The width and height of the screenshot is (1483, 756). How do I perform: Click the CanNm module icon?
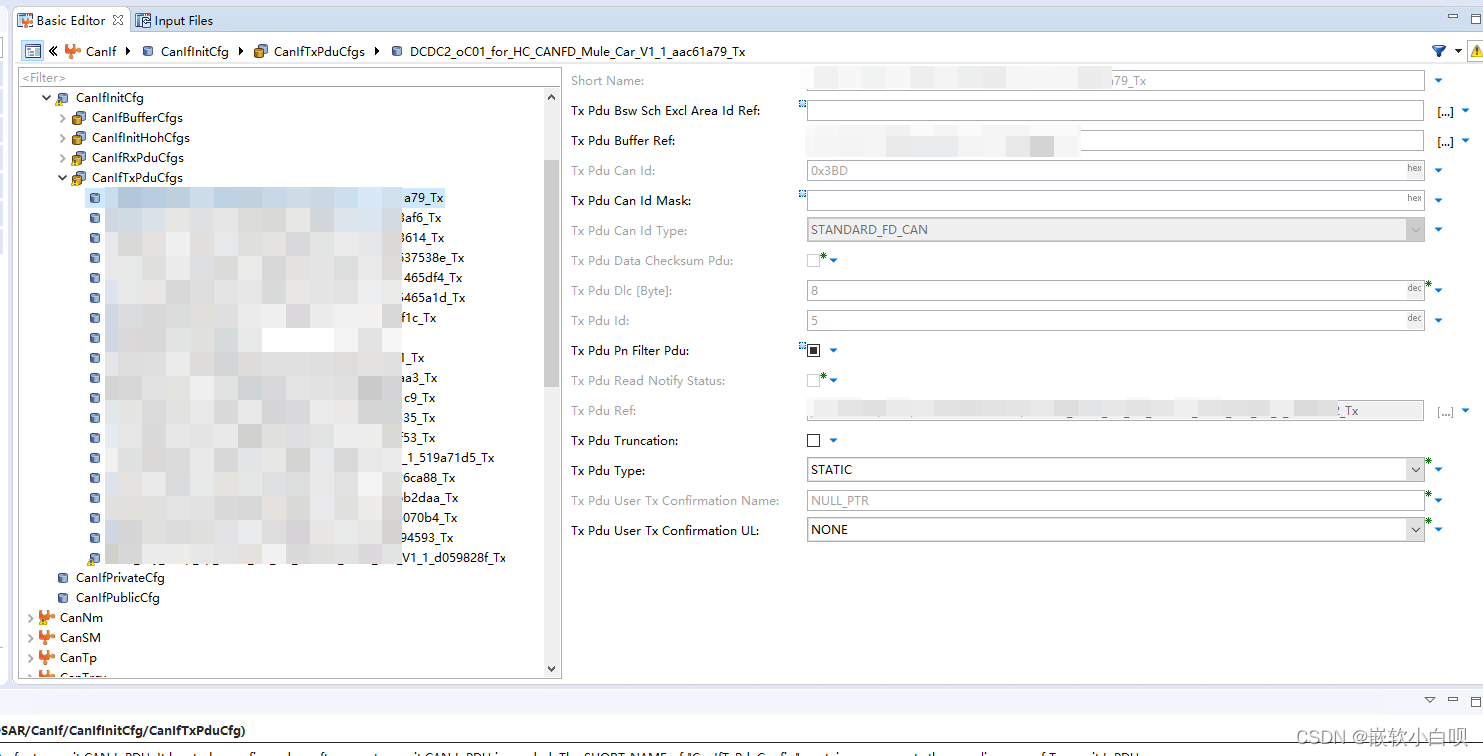point(46,618)
